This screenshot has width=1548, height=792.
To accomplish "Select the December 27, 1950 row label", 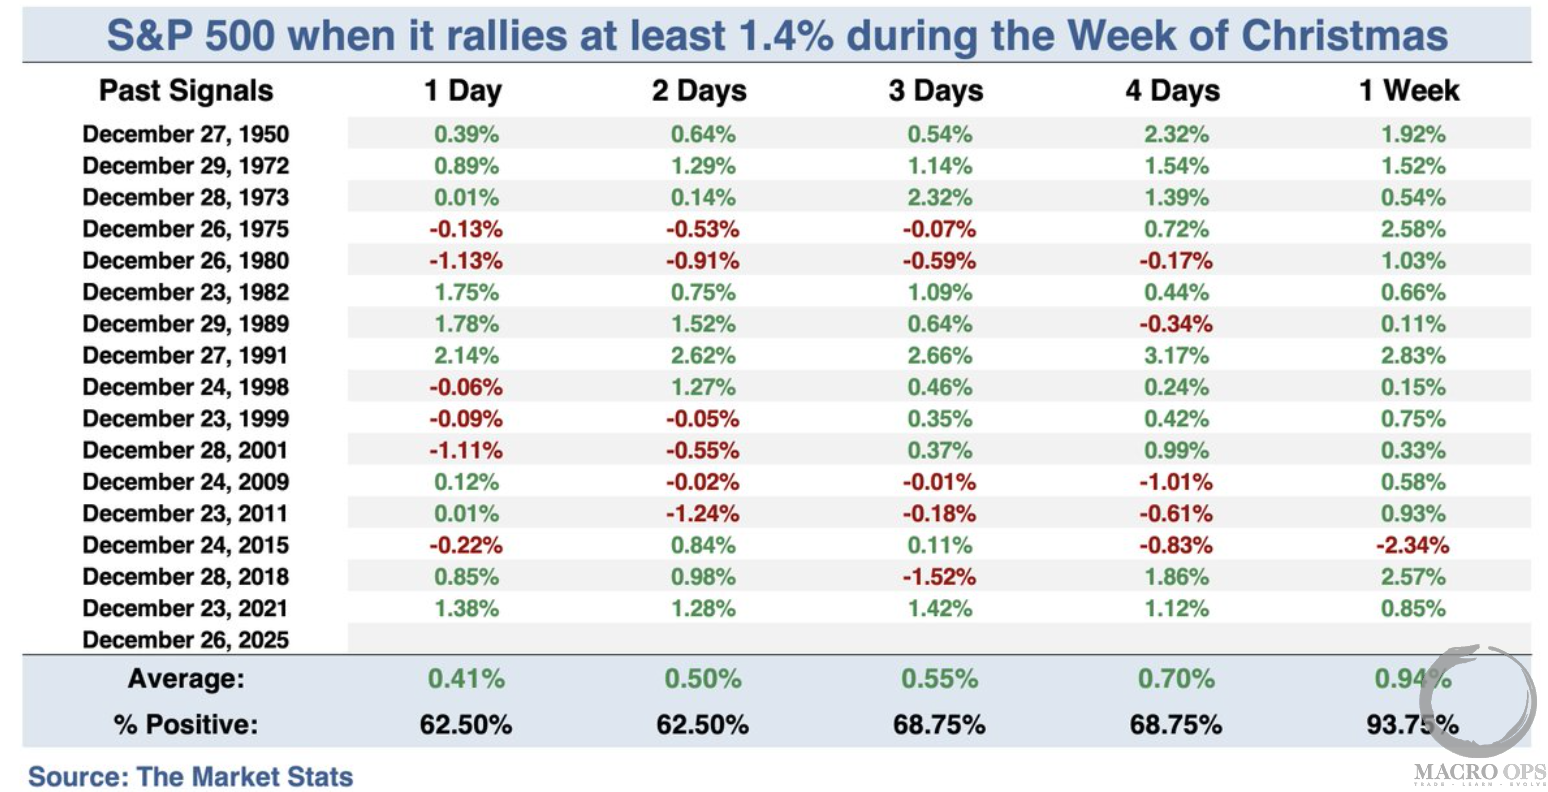I will [x=186, y=134].
